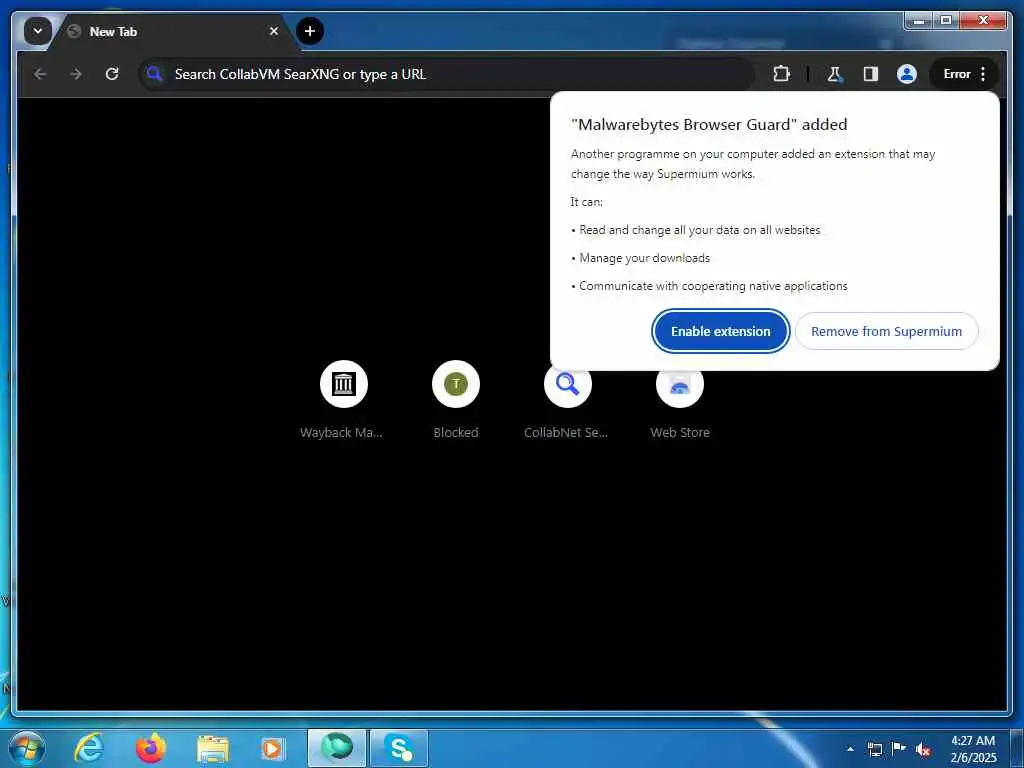This screenshot has height=768, width=1024.
Task: Open the Wayback Machine shortcut
Action: pos(344,401)
